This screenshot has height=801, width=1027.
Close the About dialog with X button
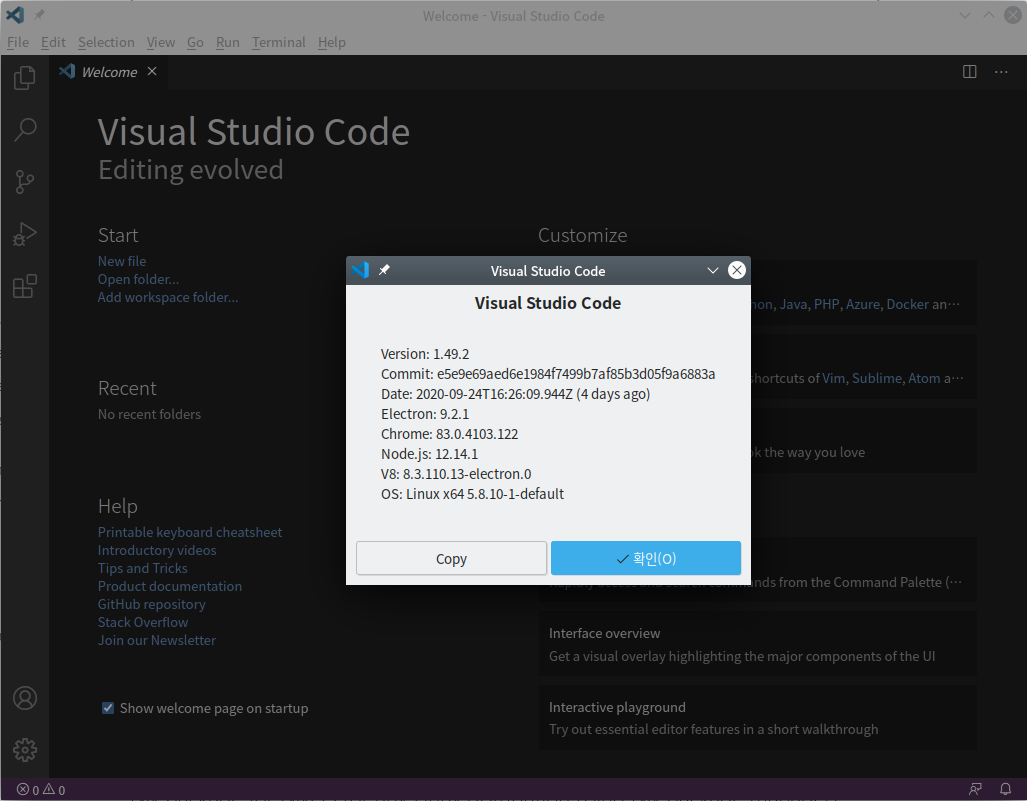tap(737, 270)
